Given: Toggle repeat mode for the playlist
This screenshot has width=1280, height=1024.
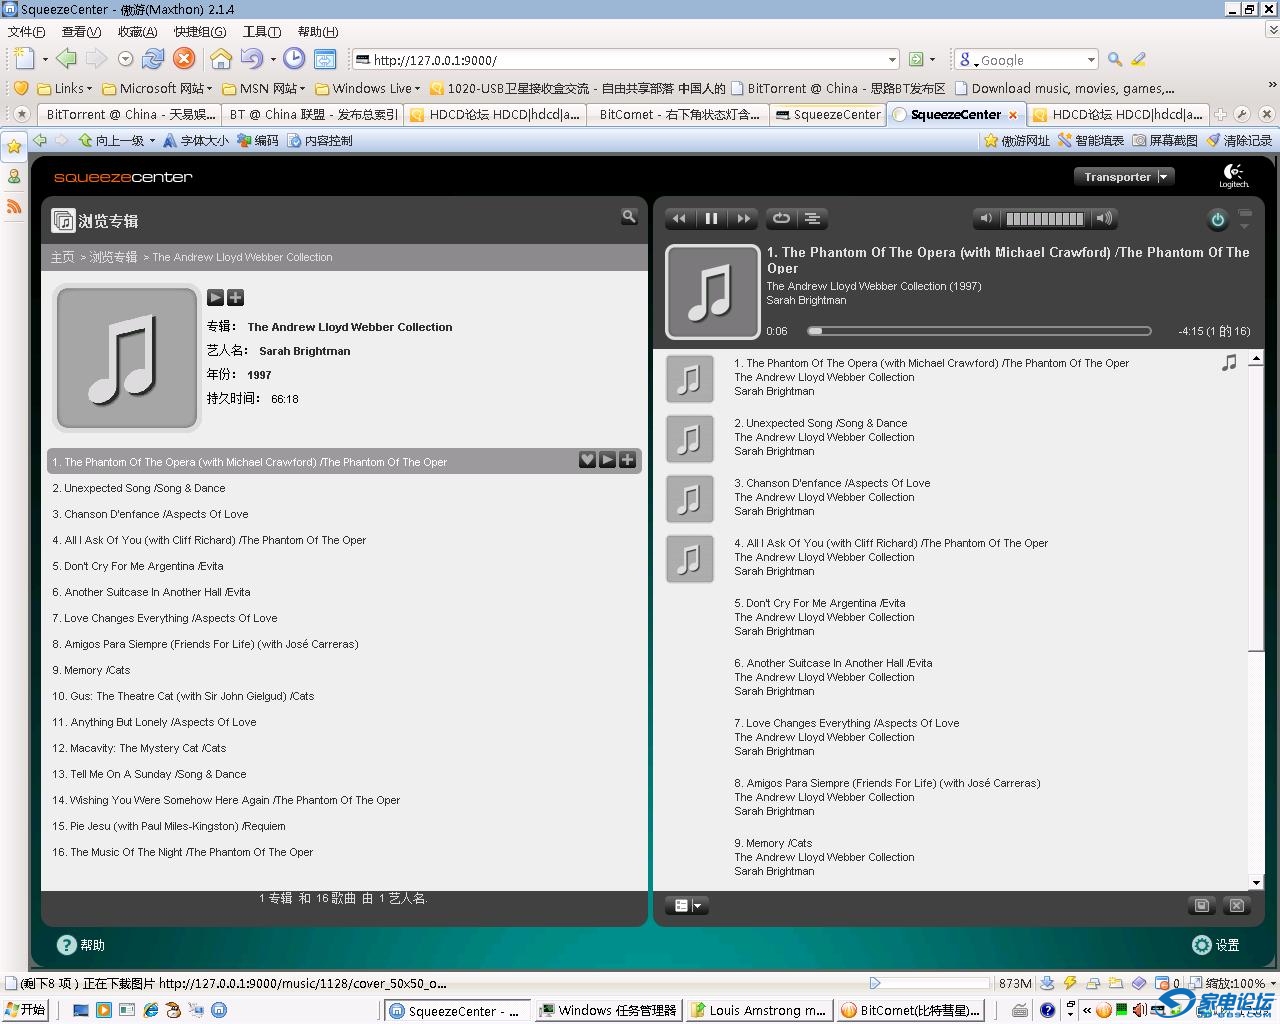Looking at the screenshot, I should pos(781,219).
